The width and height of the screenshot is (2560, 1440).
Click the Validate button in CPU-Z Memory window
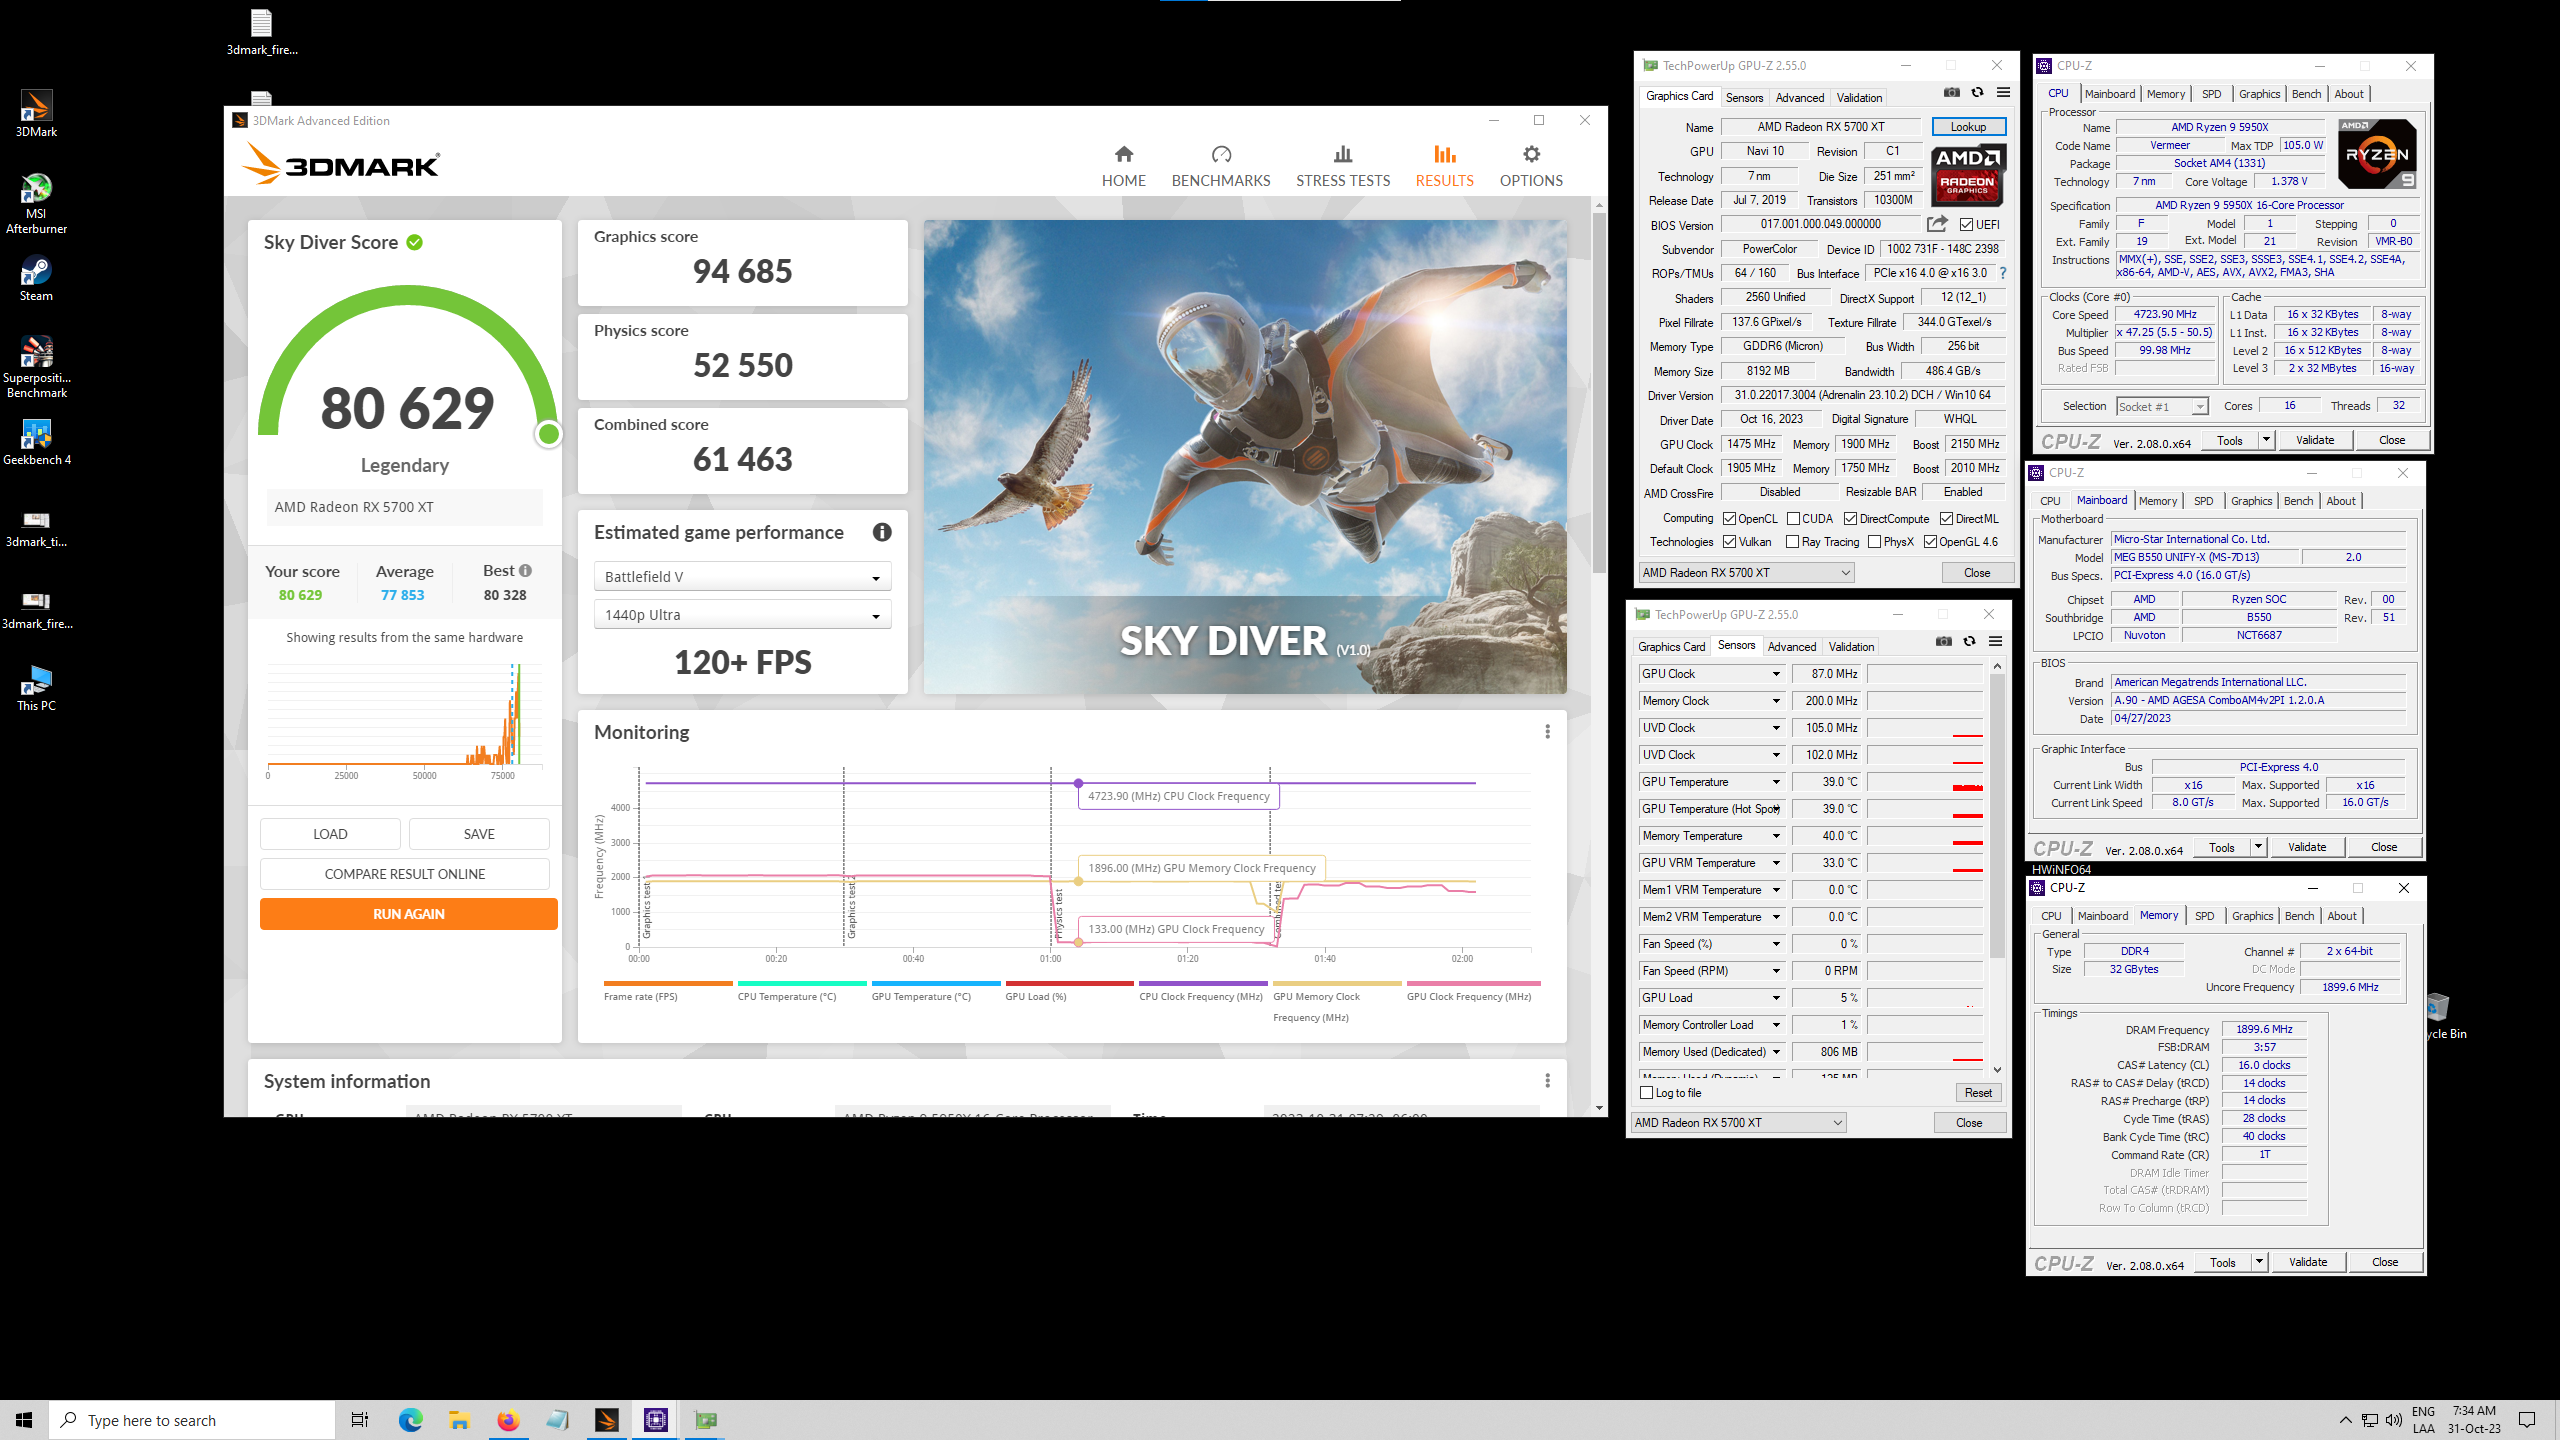tap(2307, 1262)
